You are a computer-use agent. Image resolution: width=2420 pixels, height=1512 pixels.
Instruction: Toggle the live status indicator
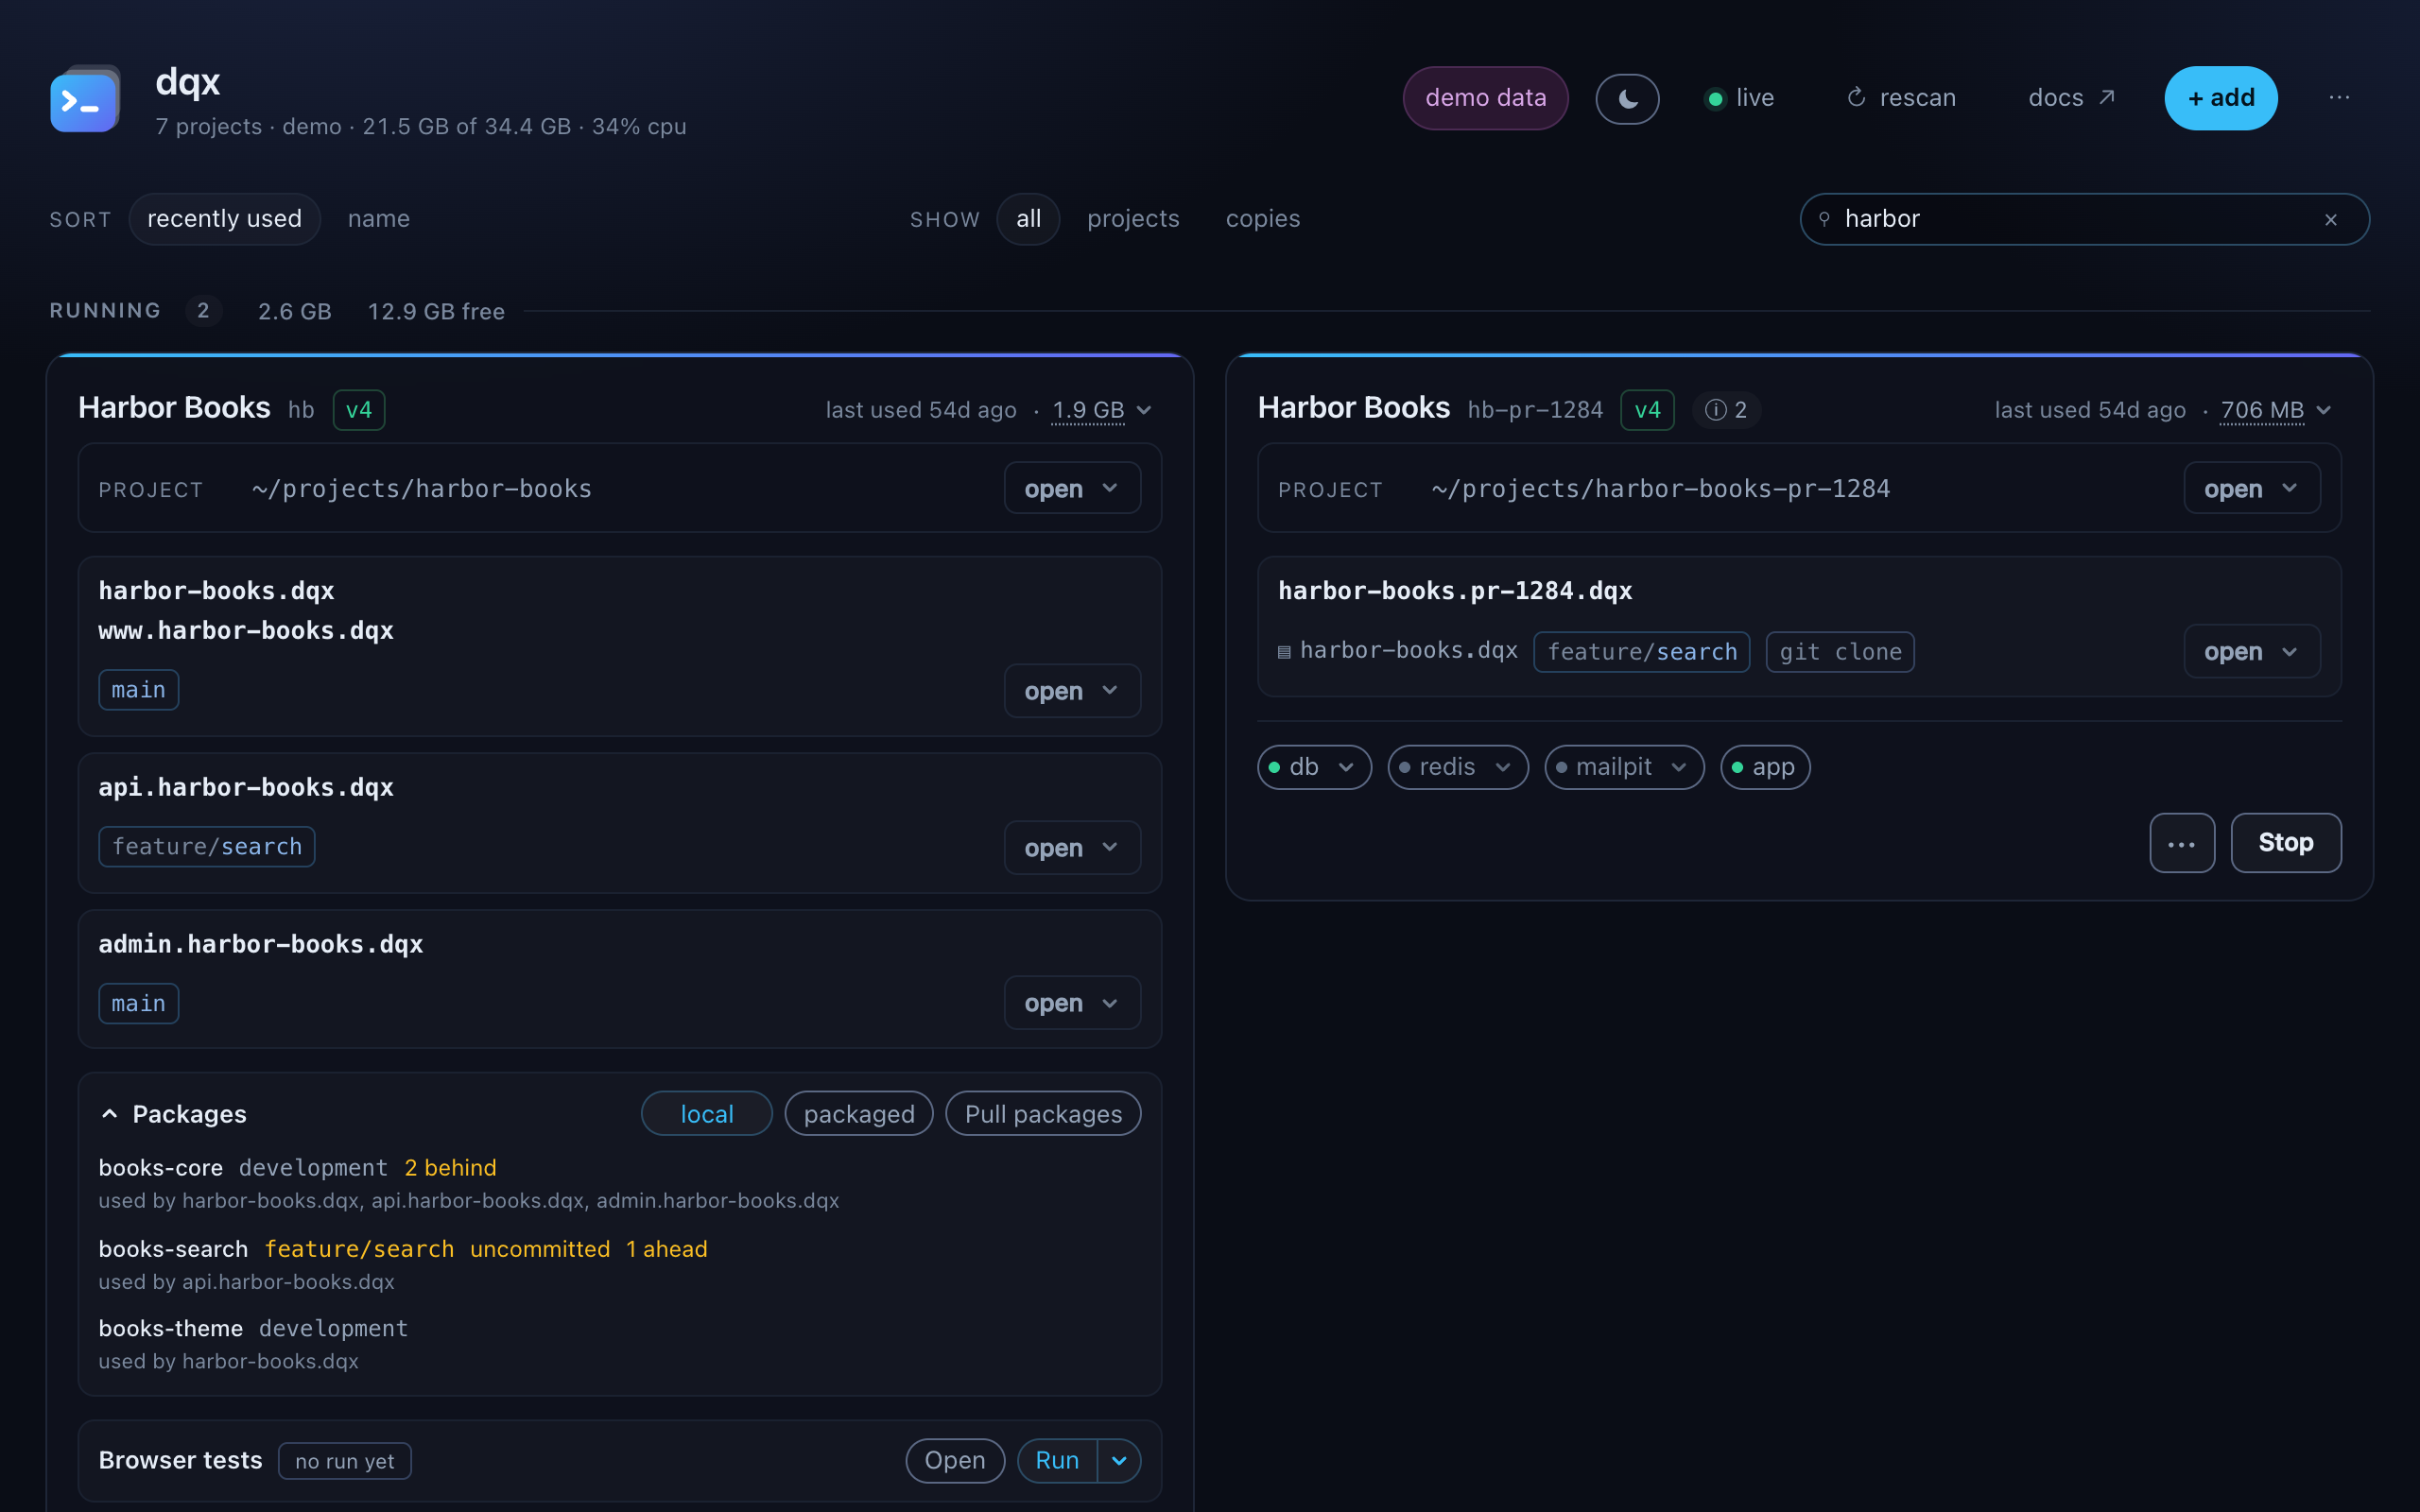click(1740, 98)
